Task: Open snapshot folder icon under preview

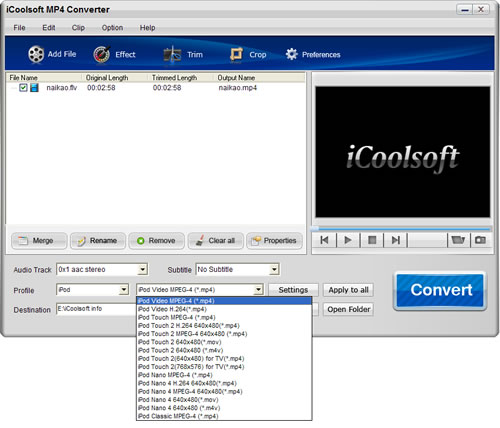Action: 458,240
